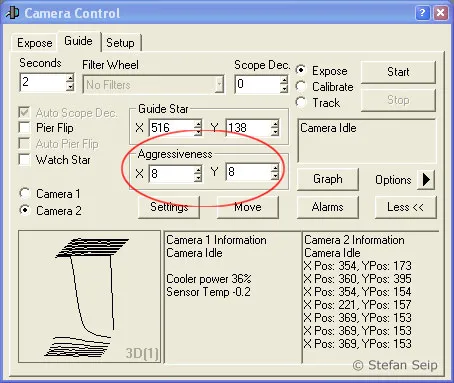
Task: Click the Start button
Action: click(x=398, y=72)
